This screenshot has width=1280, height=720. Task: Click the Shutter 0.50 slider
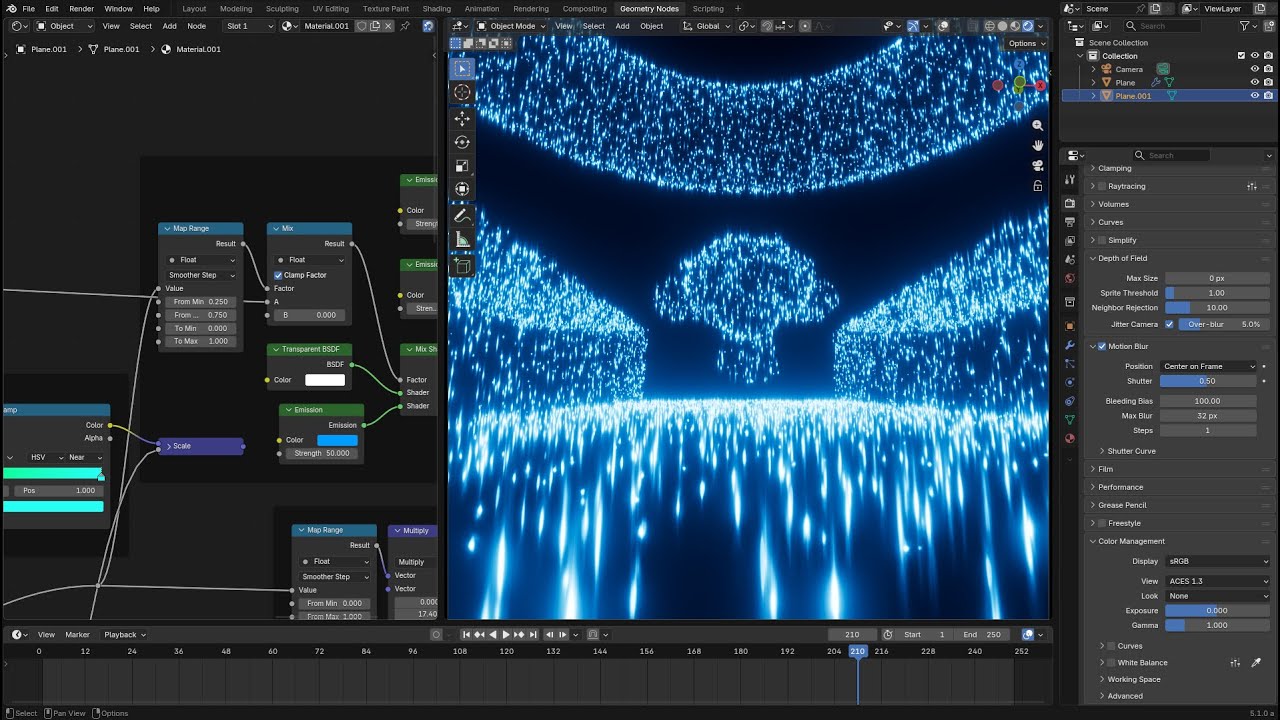(1208, 381)
